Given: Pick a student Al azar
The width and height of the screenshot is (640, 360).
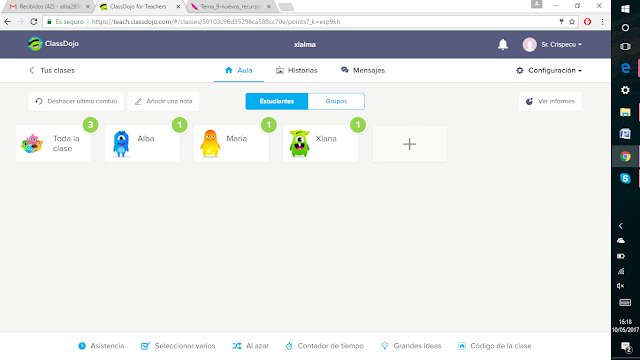Looking at the screenshot, I should tap(251, 346).
